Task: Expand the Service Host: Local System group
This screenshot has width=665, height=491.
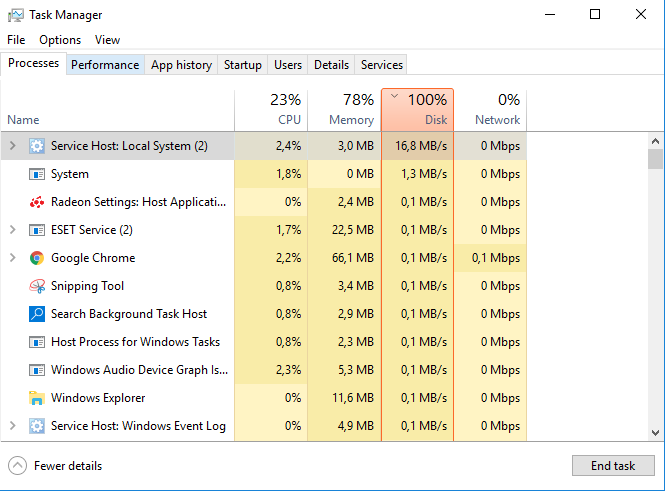Action: [13, 146]
